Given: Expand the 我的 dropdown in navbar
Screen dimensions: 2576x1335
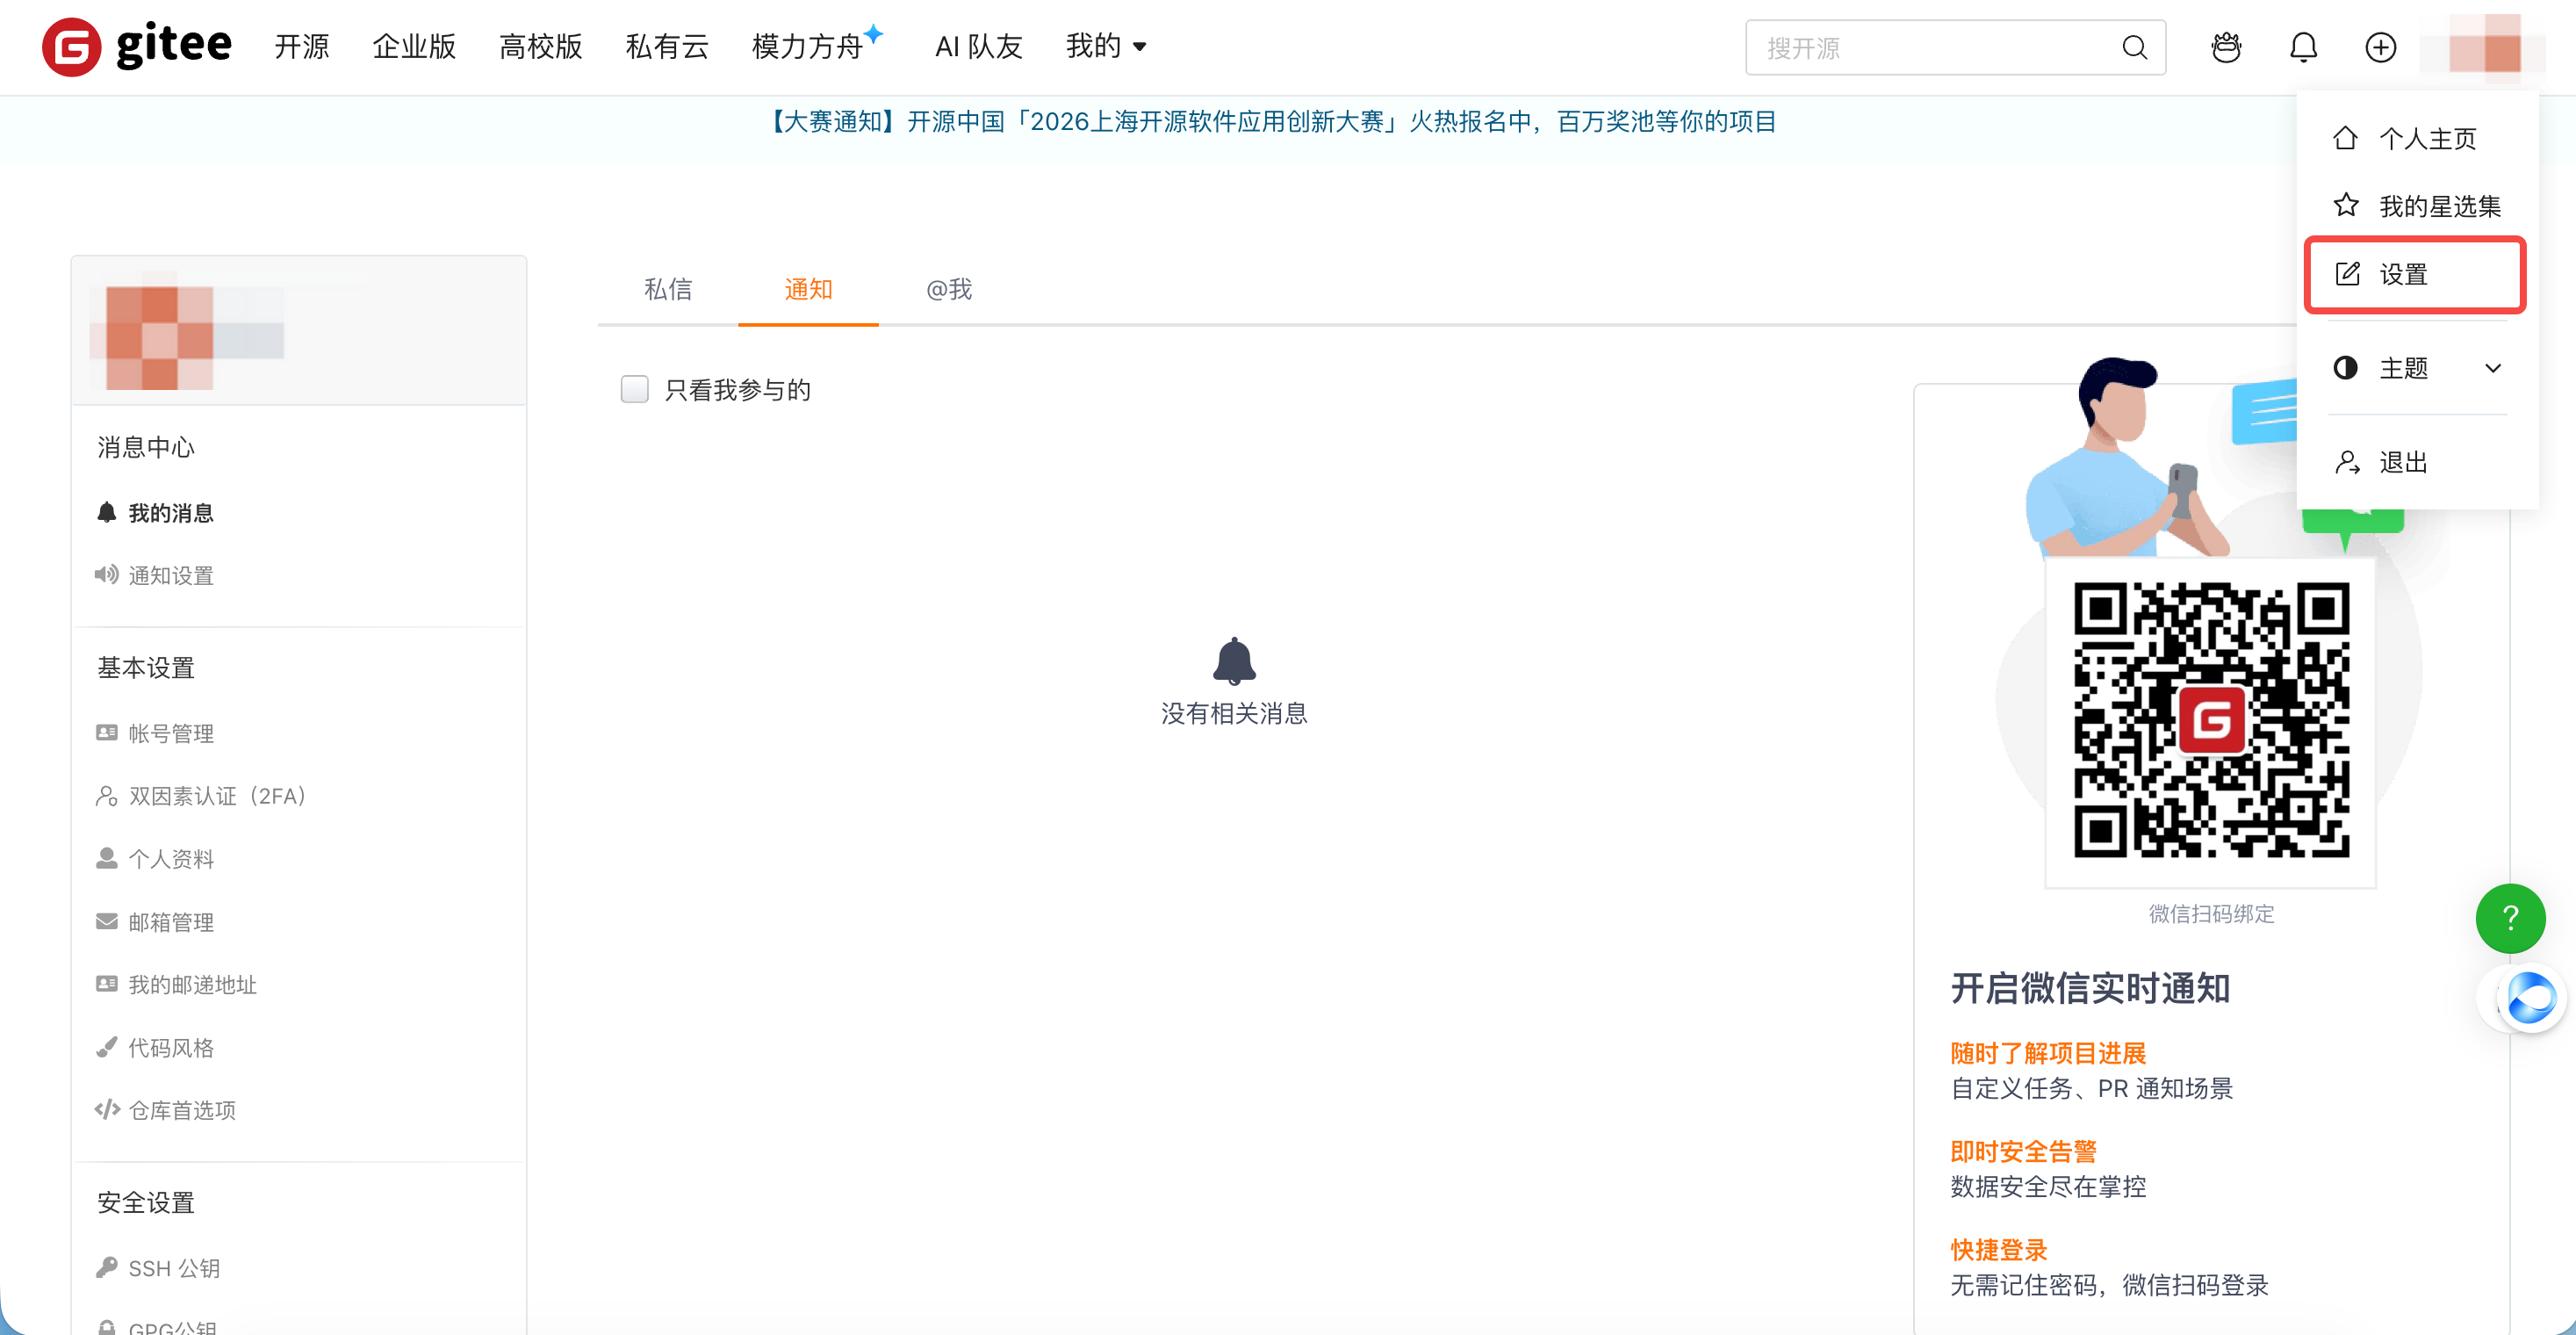Looking at the screenshot, I should click(1106, 46).
